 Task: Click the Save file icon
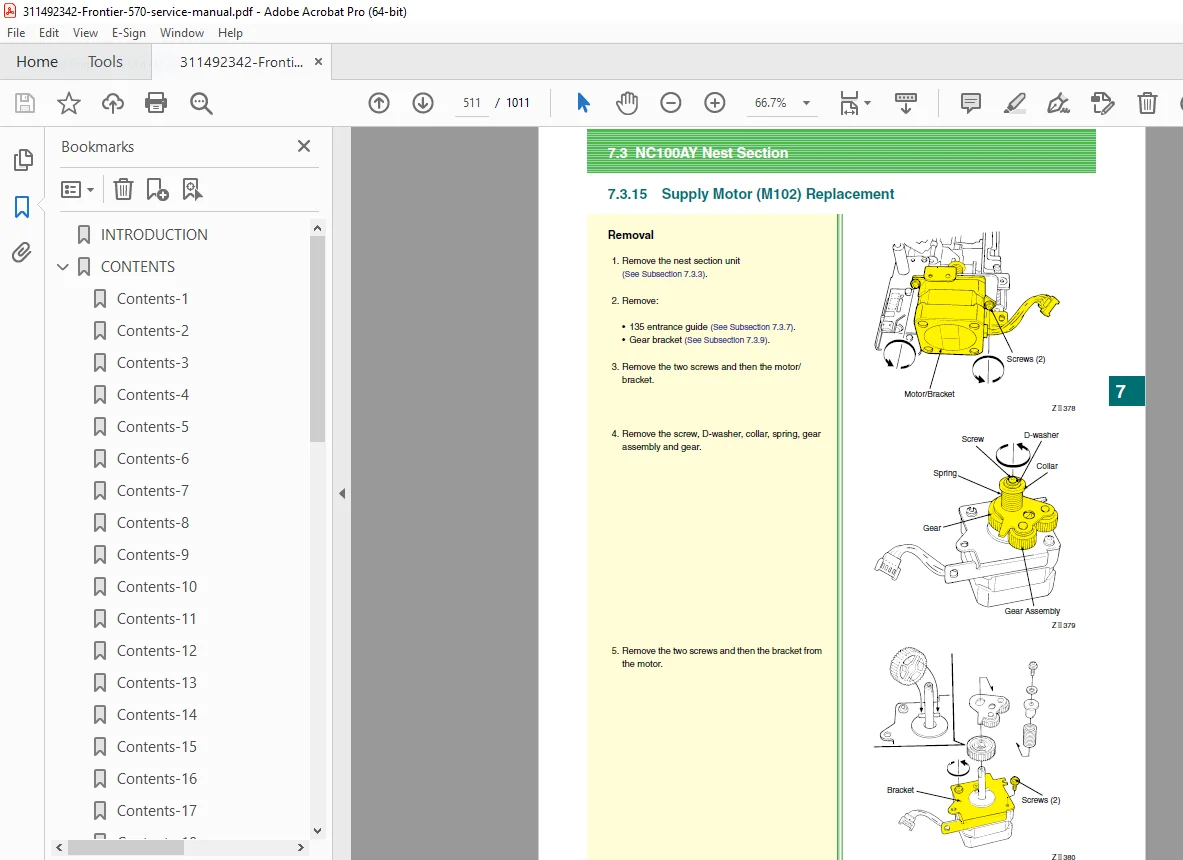click(25, 103)
